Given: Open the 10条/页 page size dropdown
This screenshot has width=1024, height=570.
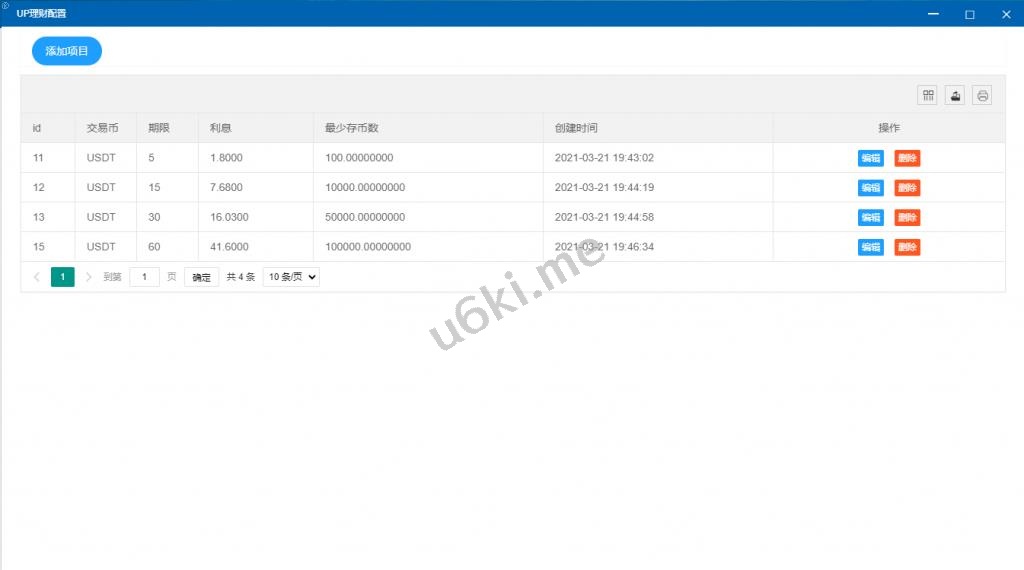Looking at the screenshot, I should click(x=291, y=277).
